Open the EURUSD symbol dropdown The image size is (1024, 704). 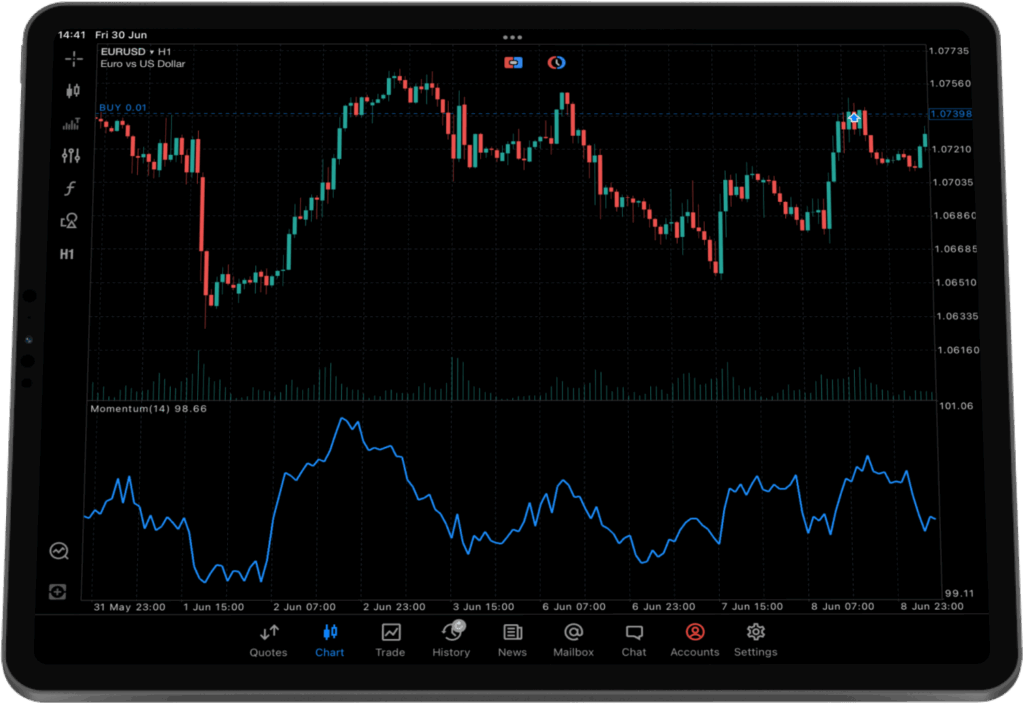tap(136, 52)
